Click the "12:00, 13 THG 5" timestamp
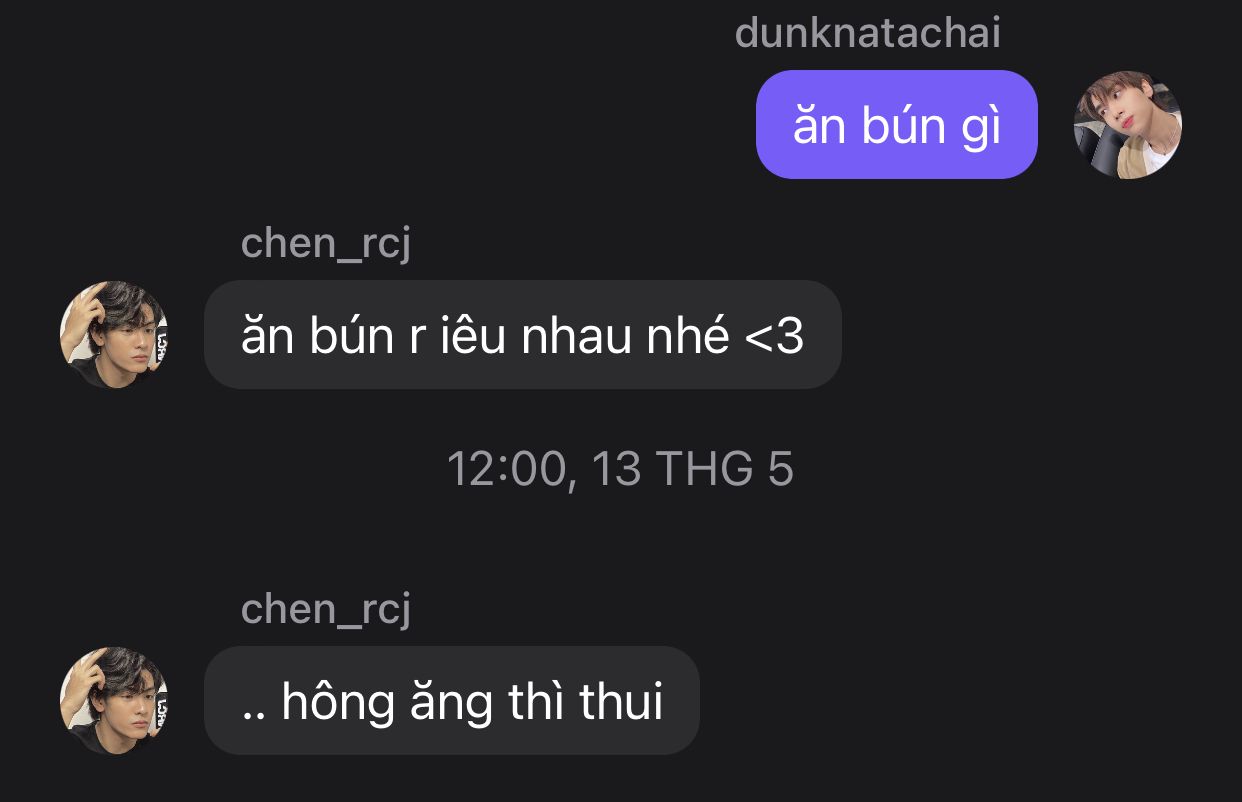The width and height of the screenshot is (1242, 802). pos(620,470)
